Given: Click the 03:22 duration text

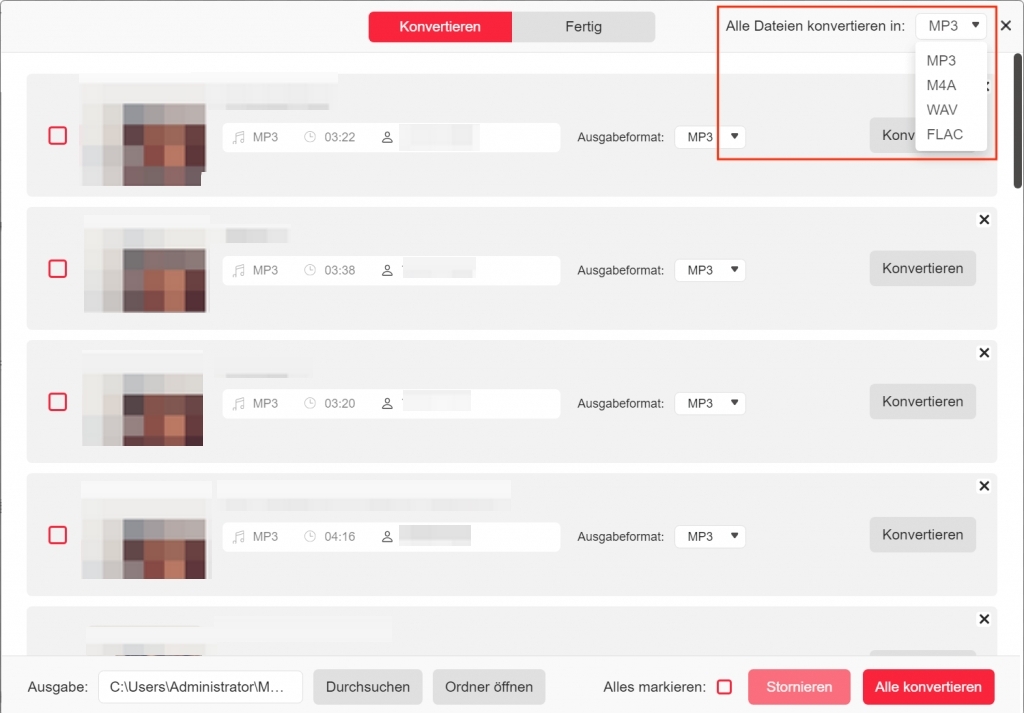Looking at the screenshot, I should 340,137.
